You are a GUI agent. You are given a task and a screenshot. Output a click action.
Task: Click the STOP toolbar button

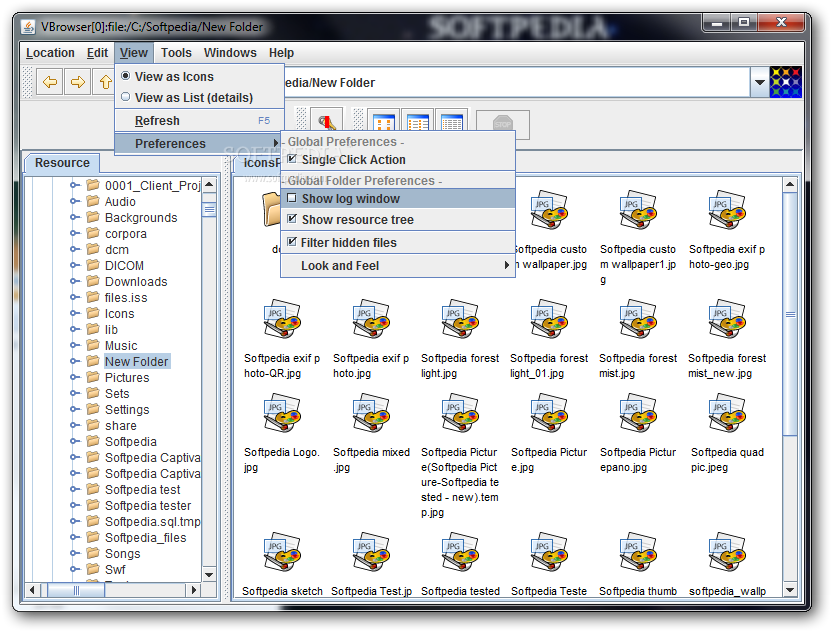(x=502, y=124)
